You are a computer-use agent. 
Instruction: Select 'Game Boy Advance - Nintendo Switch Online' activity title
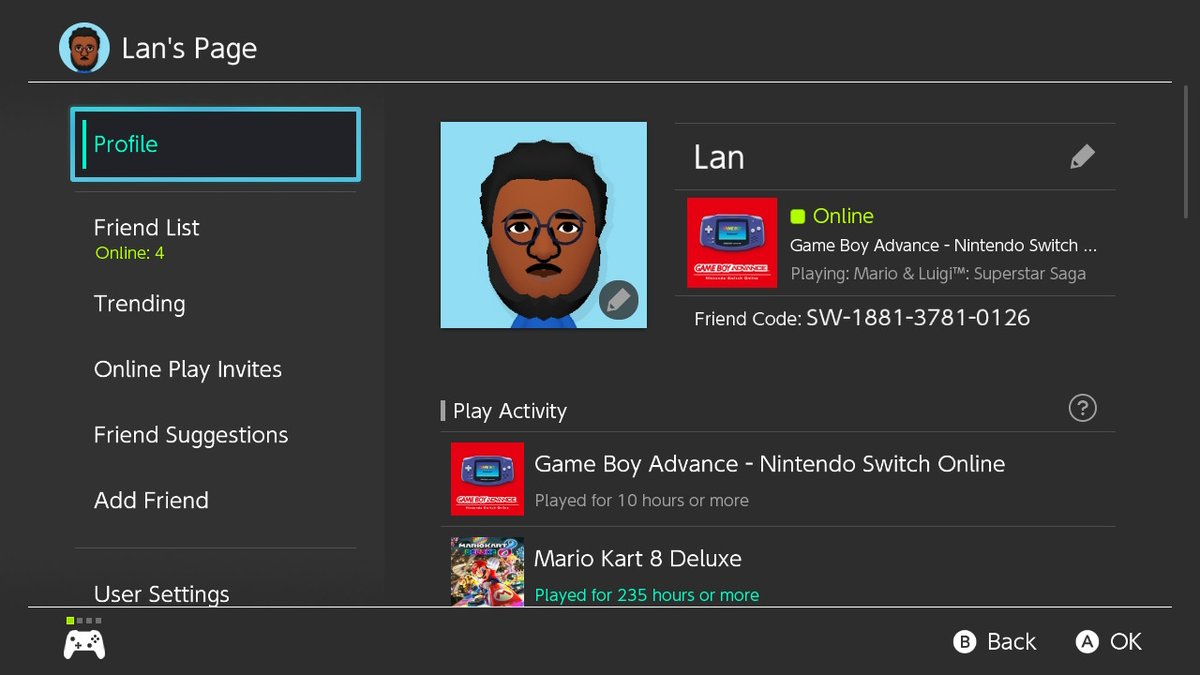[x=770, y=464]
